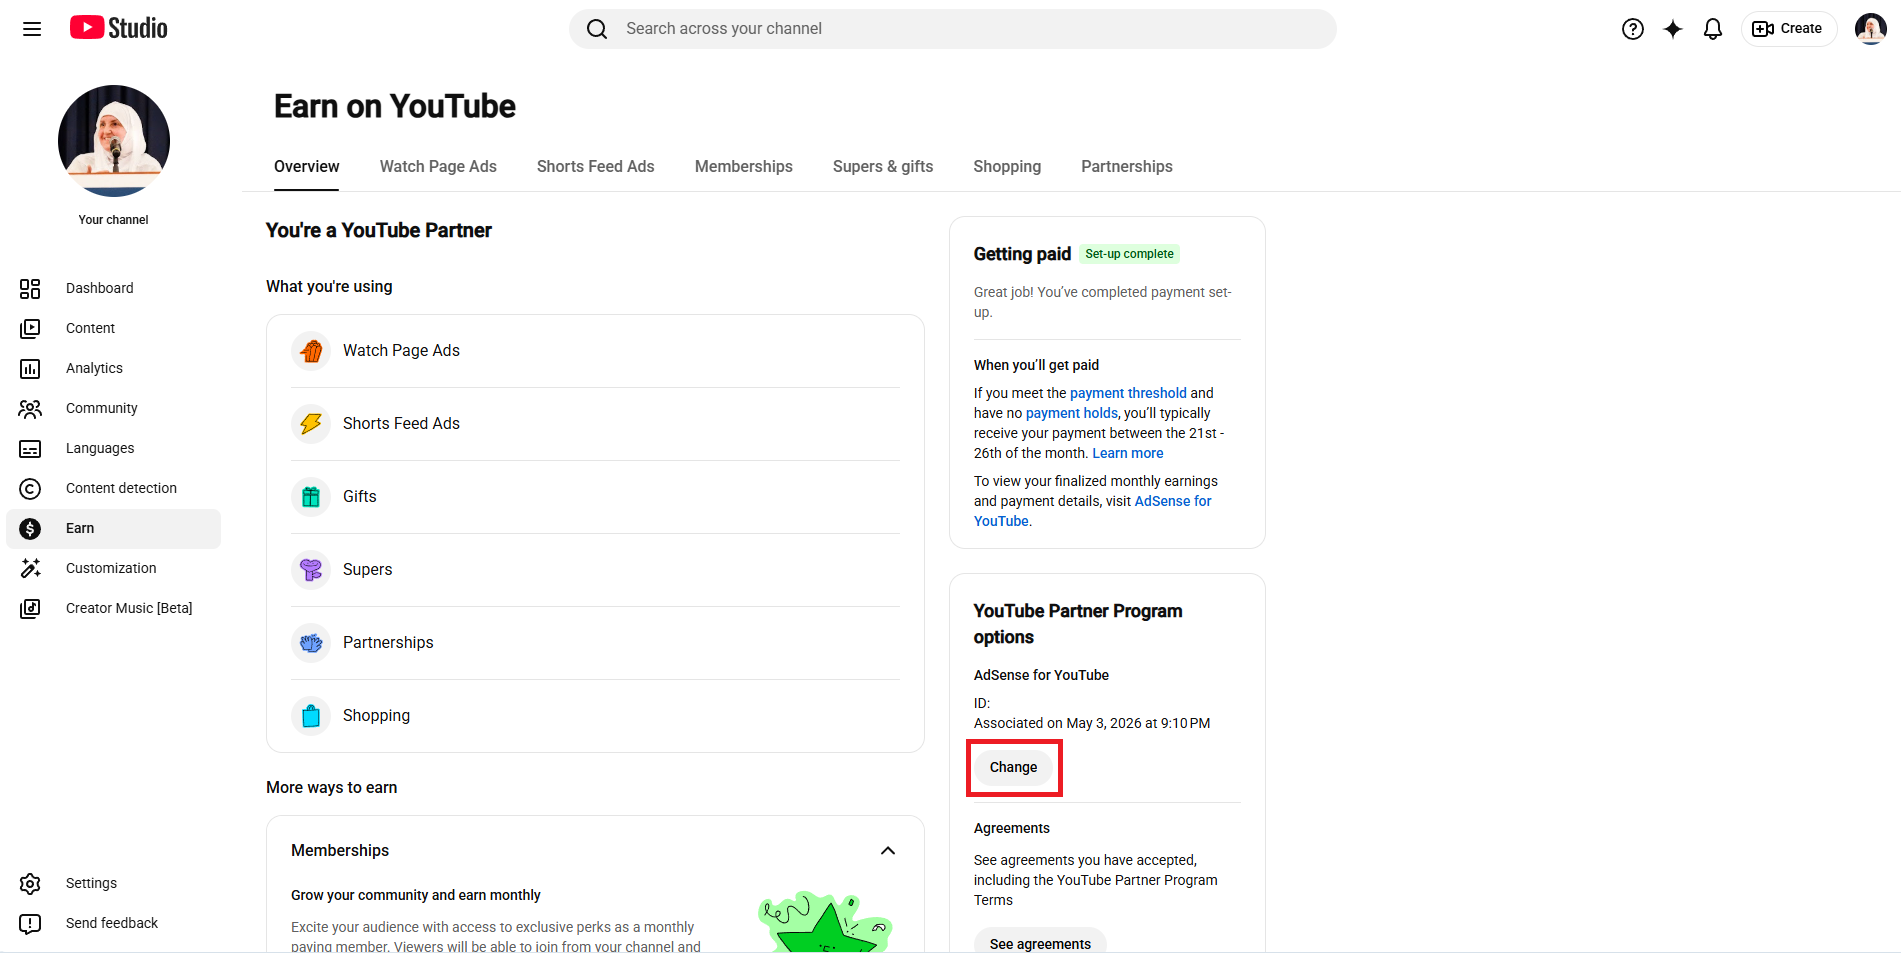The width and height of the screenshot is (1901, 953).
Task: Open Content detection in the sidebar
Action: tap(114, 488)
